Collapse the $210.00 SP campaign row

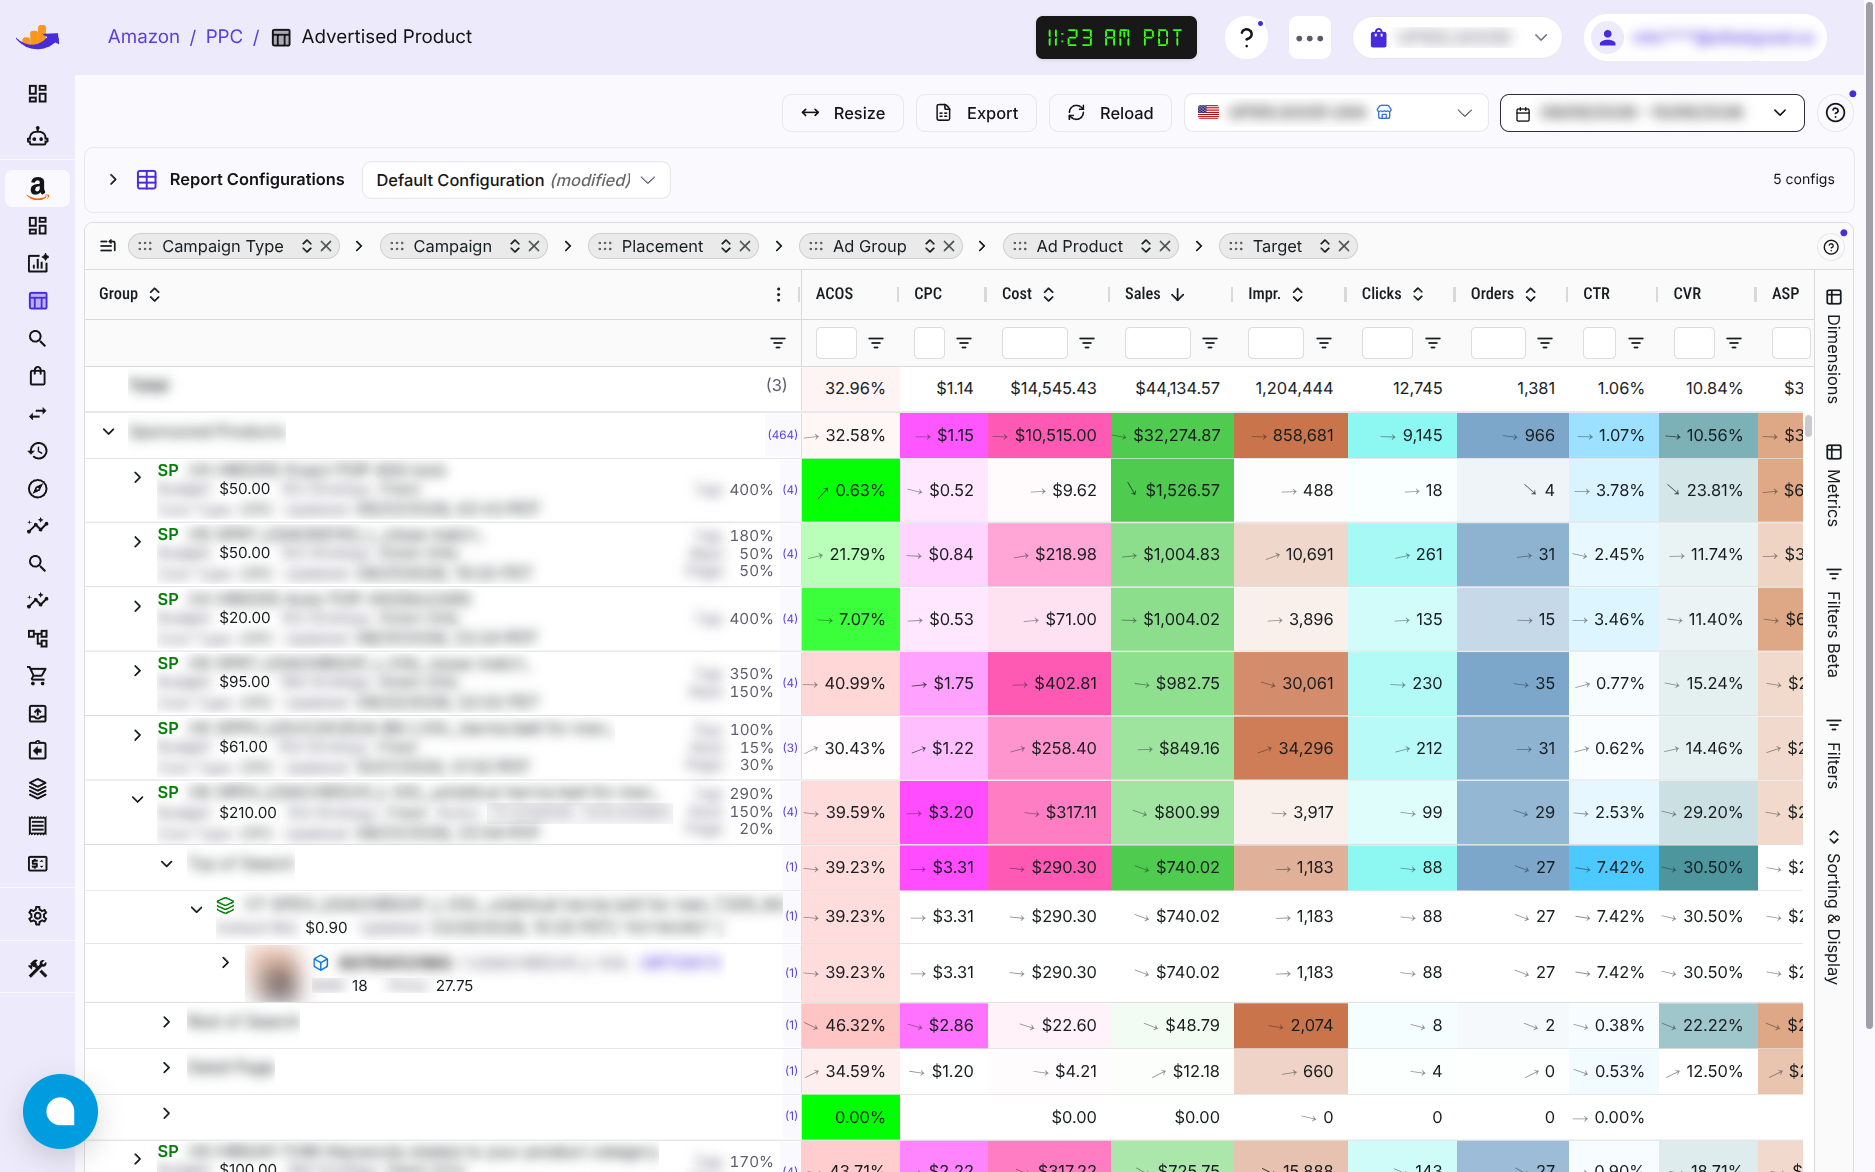(x=137, y=799)
